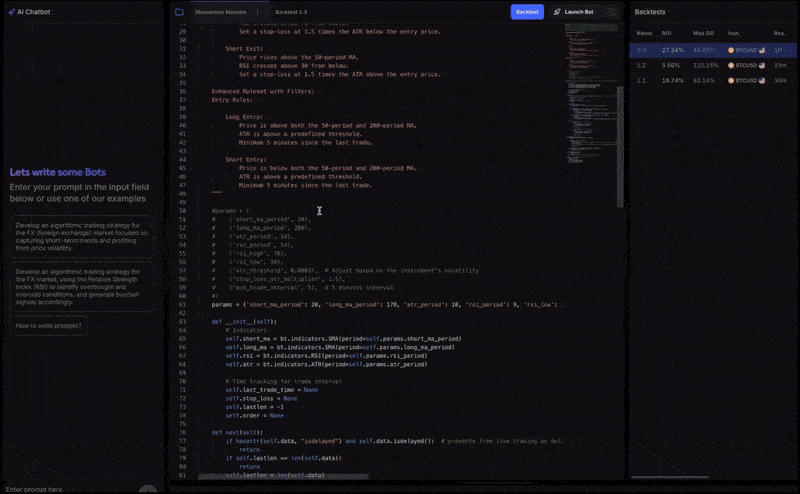Open the three-dot menu on the Momentum Maestro tab
Screen dimensions: 800x494
[257, 12]
